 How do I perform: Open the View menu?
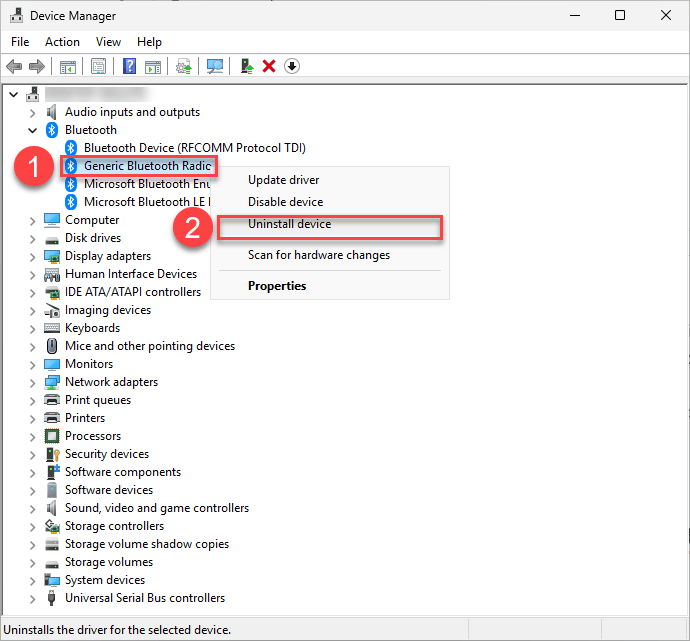pyautogui.click(x=108, y=42)
